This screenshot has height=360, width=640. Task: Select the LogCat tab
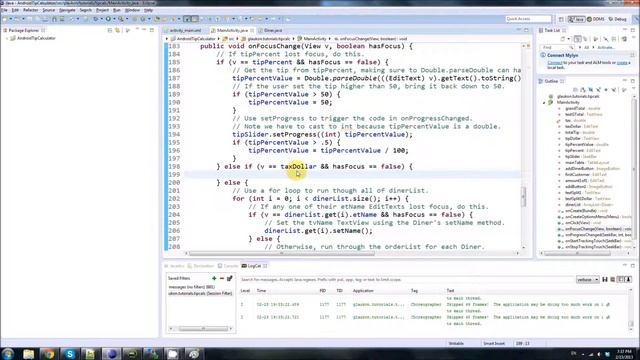coord(254,266)
